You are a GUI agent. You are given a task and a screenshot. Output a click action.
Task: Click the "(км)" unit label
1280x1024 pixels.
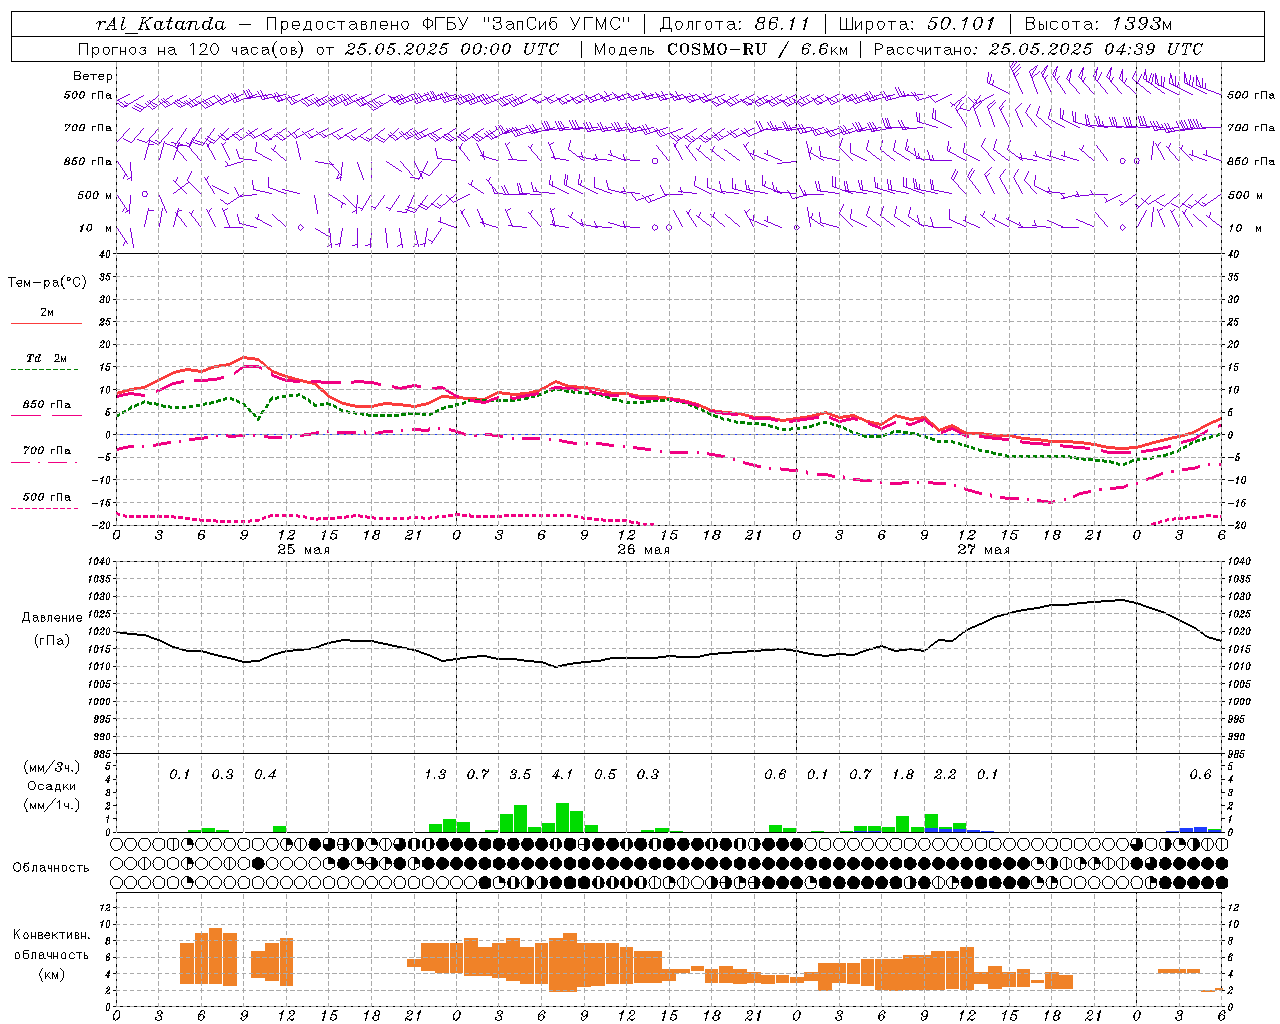pyautogui.click(x=52, y=974)
